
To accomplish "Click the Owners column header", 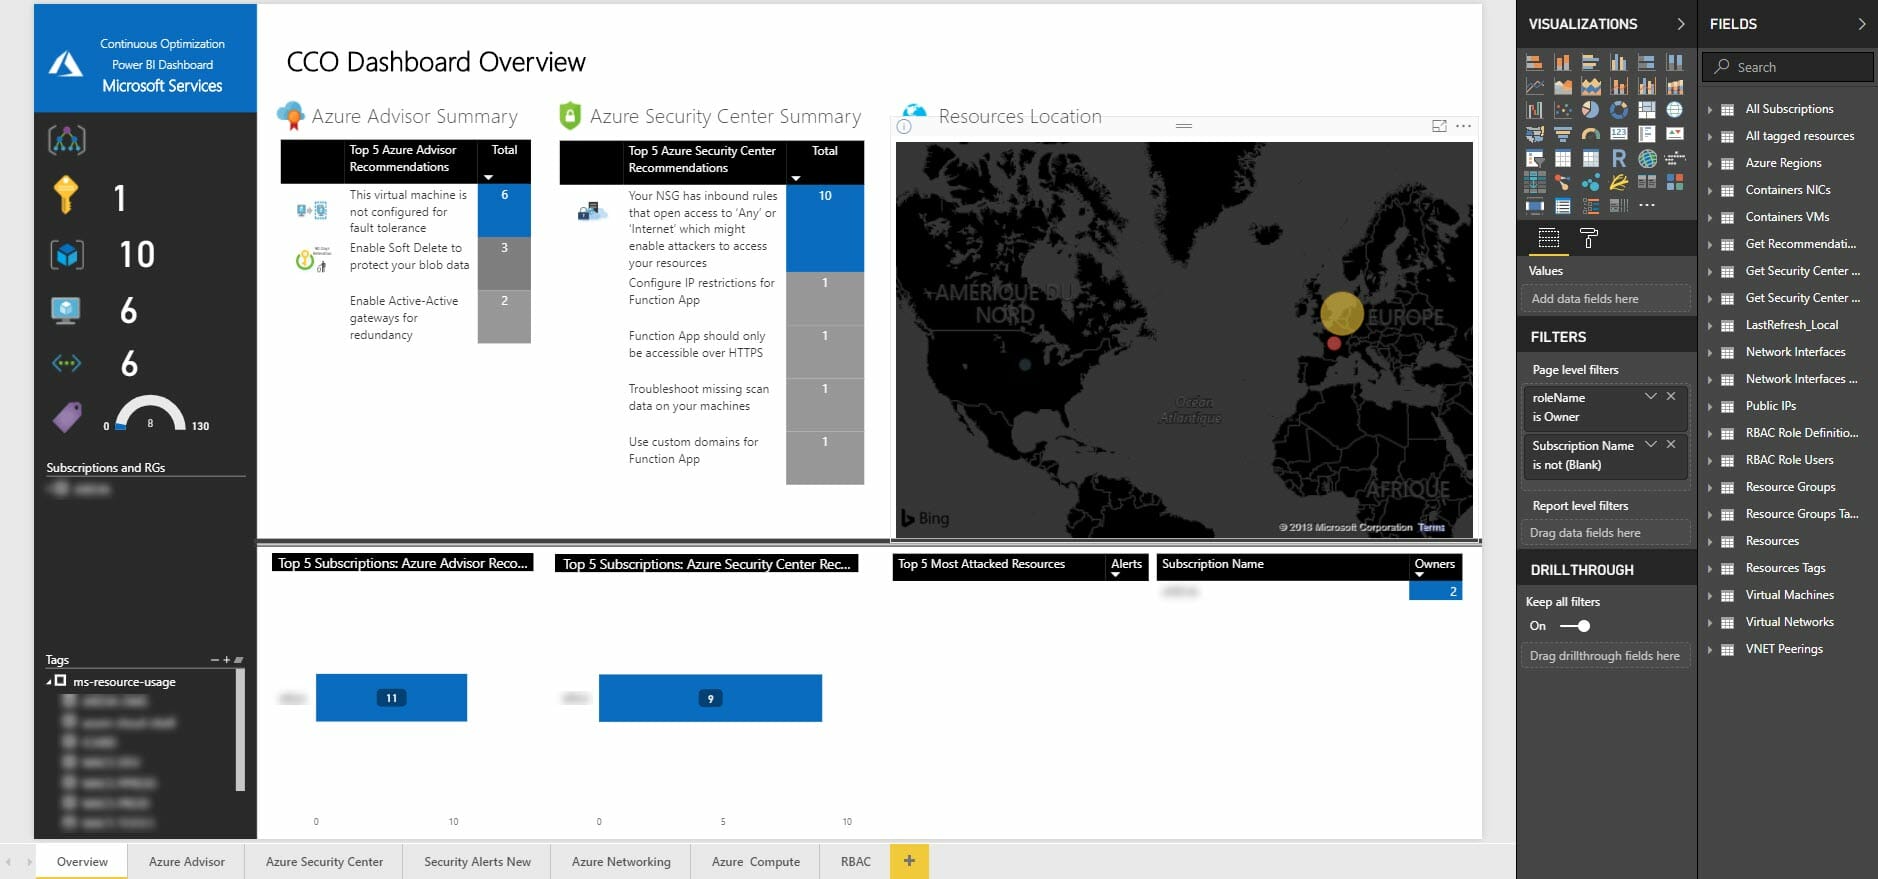I will coord(1434,564).
